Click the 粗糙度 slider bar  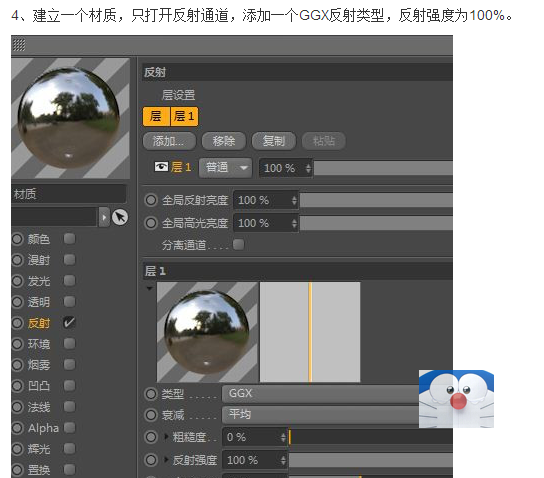371,437
